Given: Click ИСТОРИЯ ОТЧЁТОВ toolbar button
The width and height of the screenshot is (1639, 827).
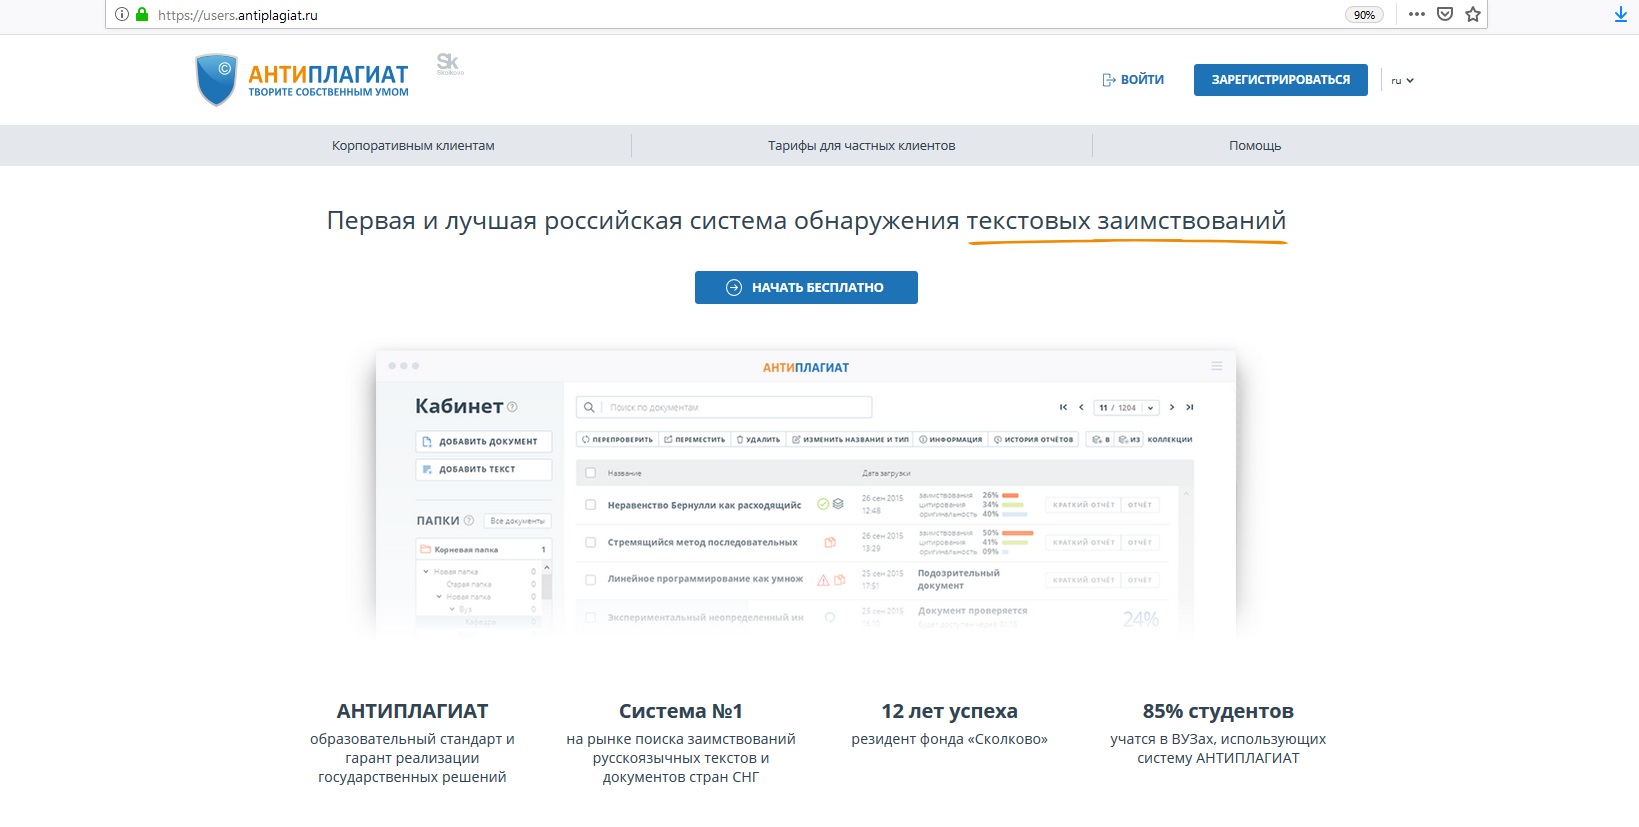Looking at the screenshot, I should 1034,439.
